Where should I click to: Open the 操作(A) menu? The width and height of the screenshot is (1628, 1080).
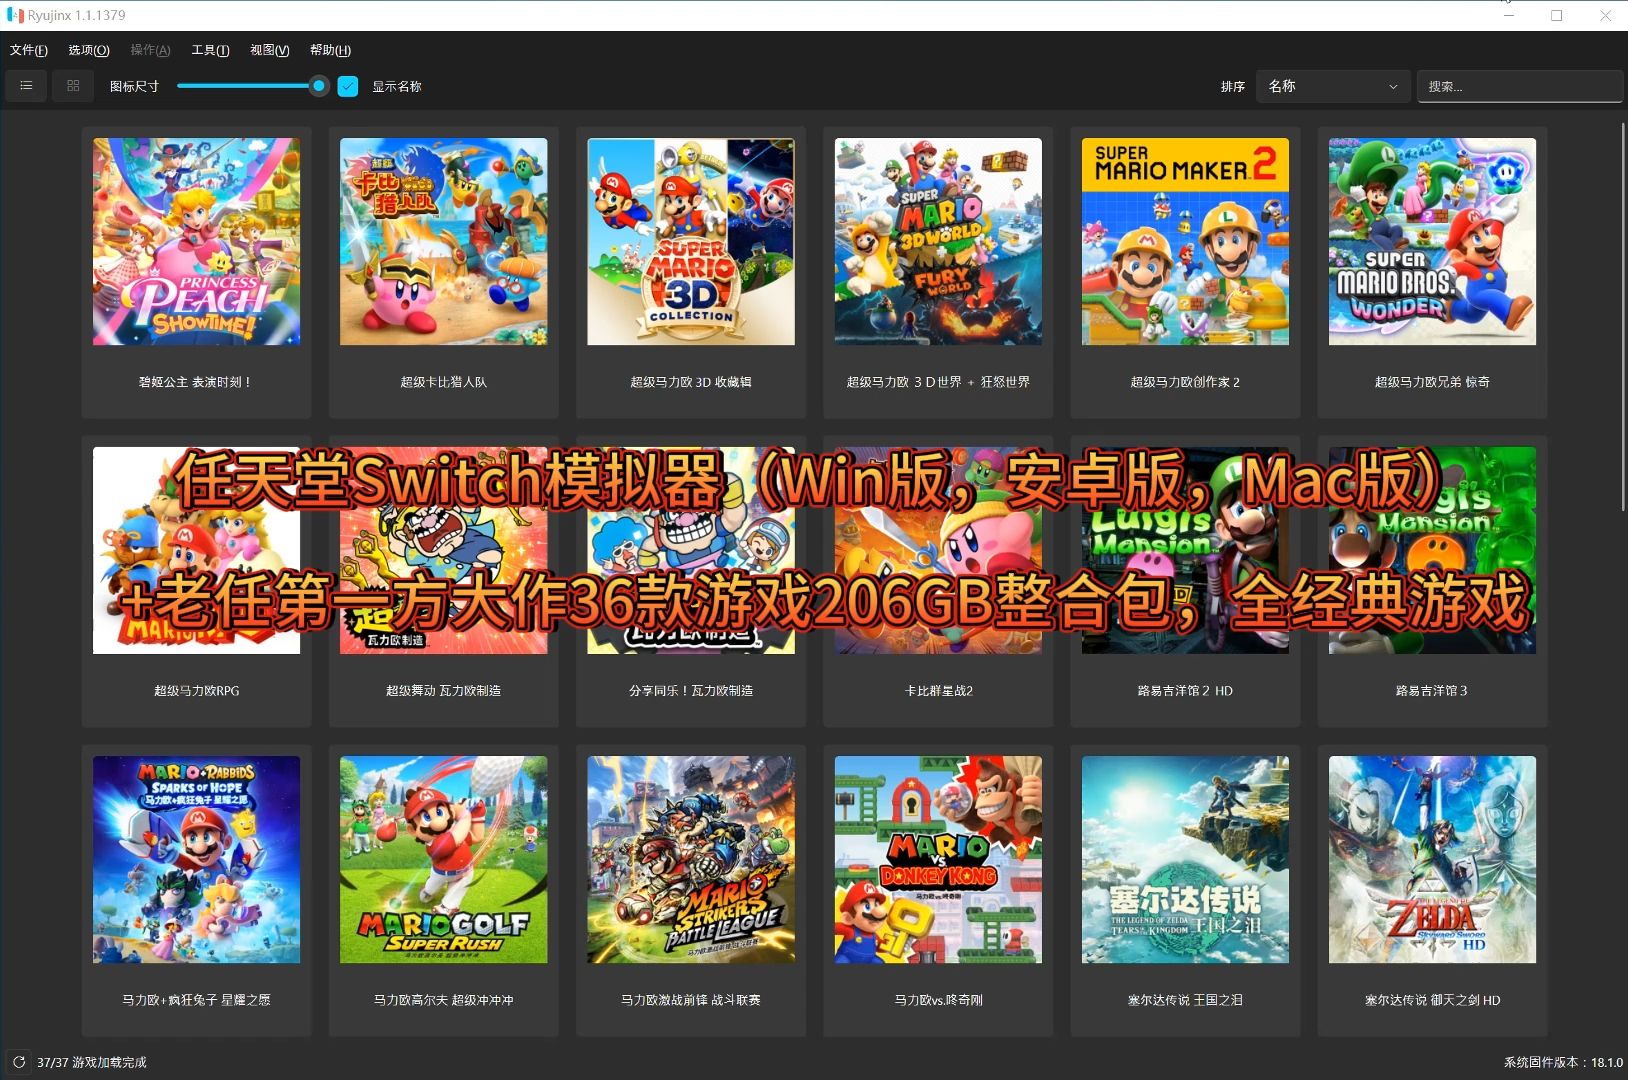pos(150,50)
